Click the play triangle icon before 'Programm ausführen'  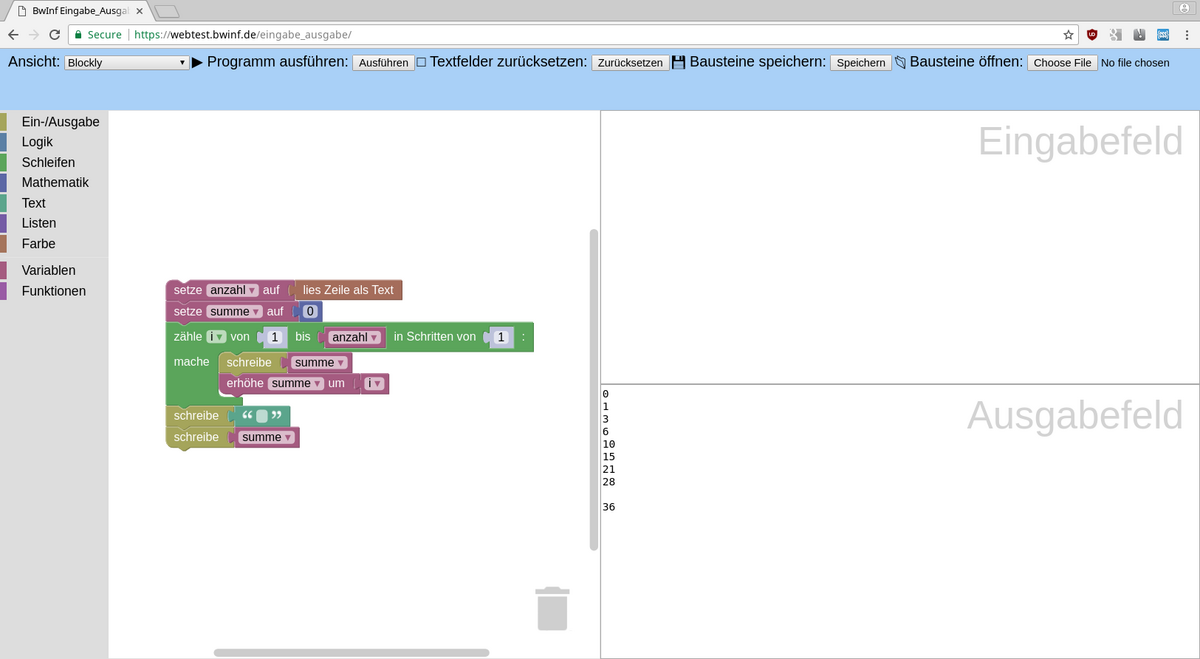point(197,62)
